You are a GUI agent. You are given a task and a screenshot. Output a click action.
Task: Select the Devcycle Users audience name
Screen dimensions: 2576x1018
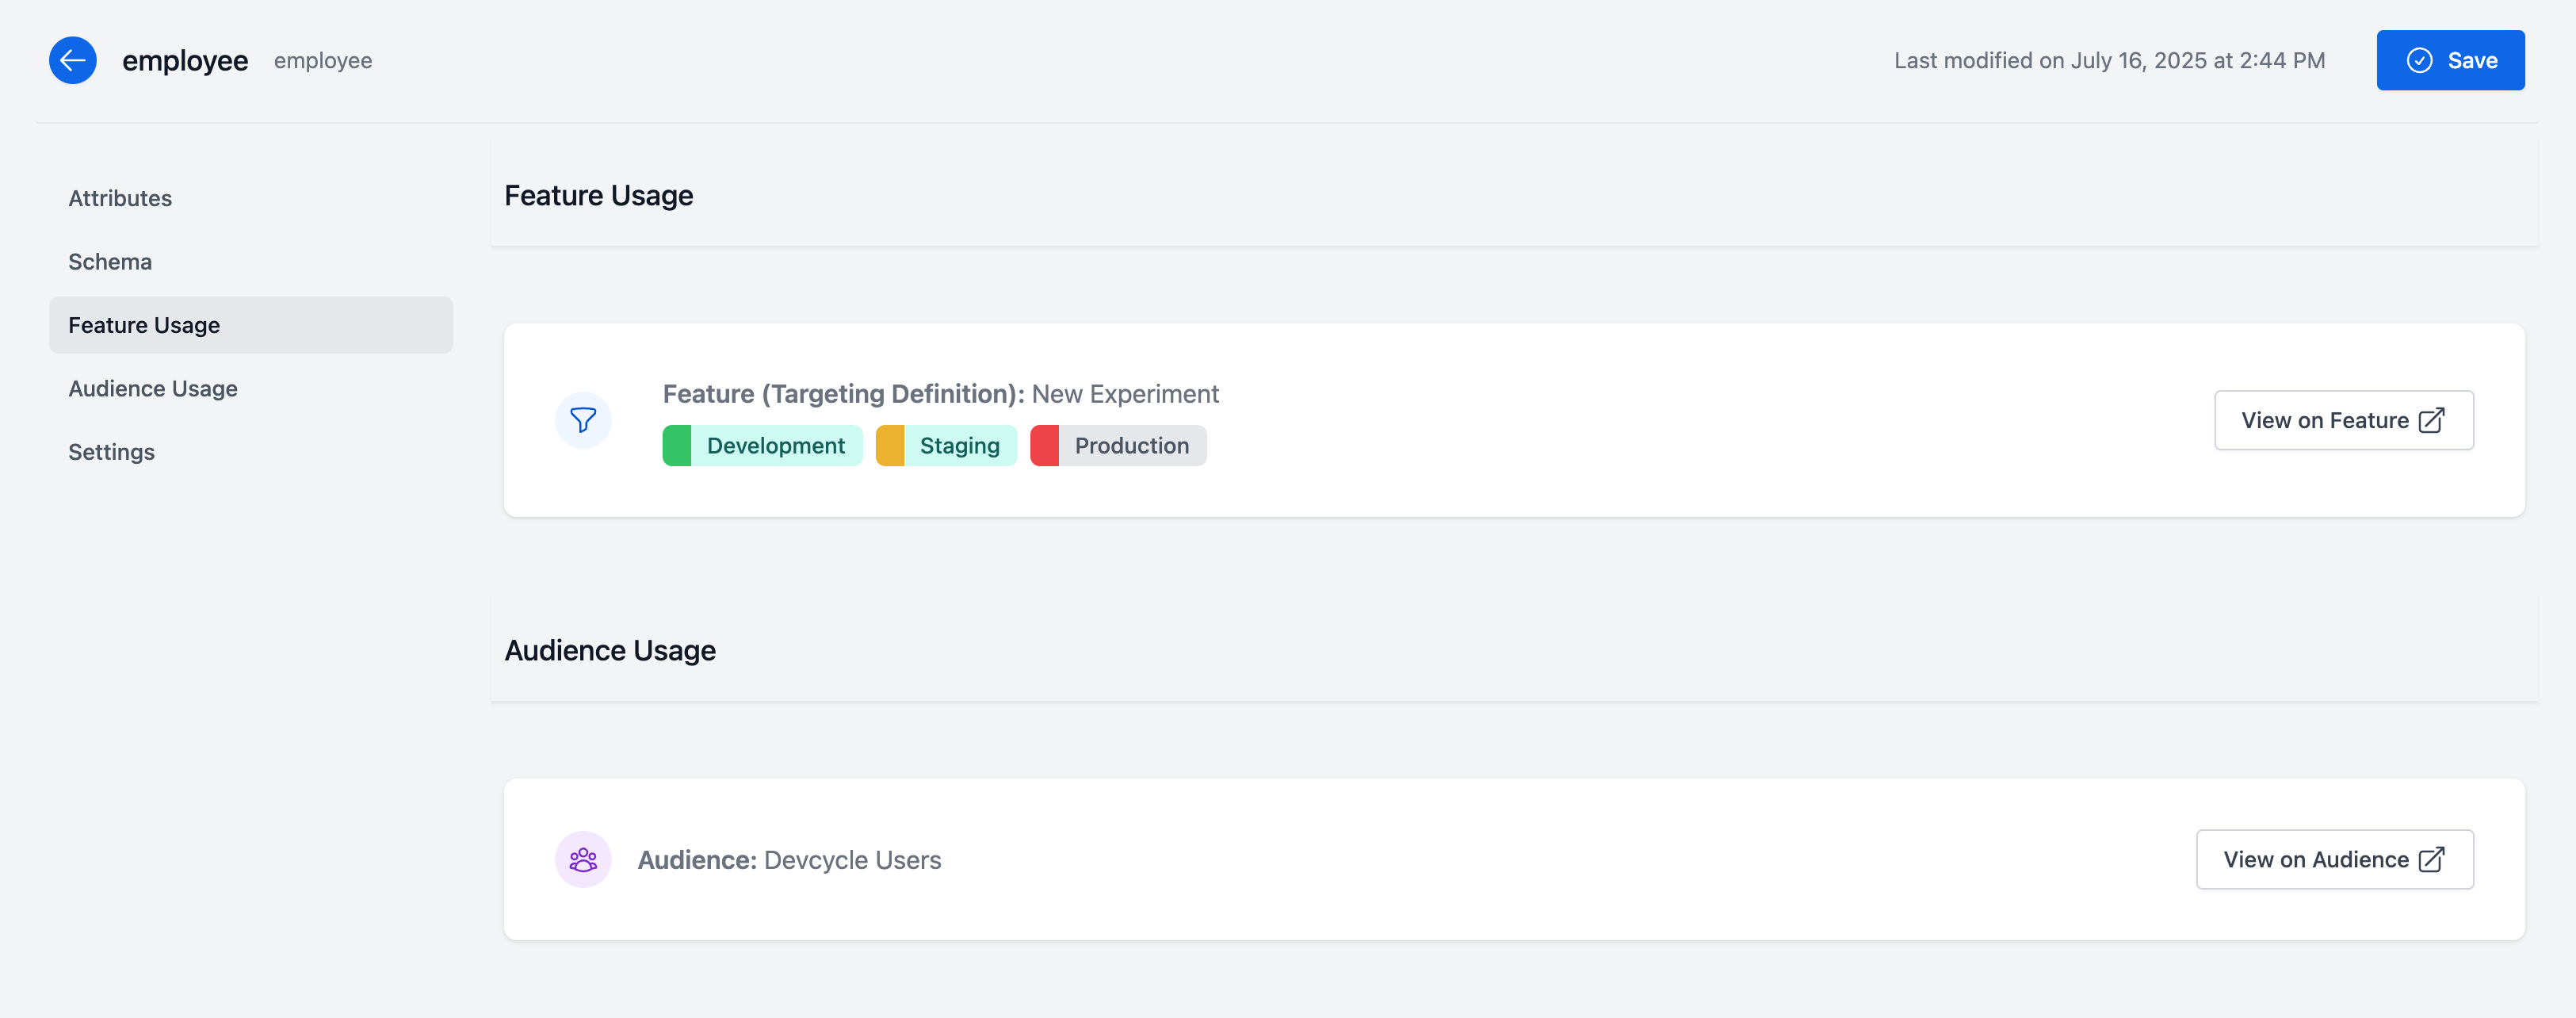coord(851,859)
